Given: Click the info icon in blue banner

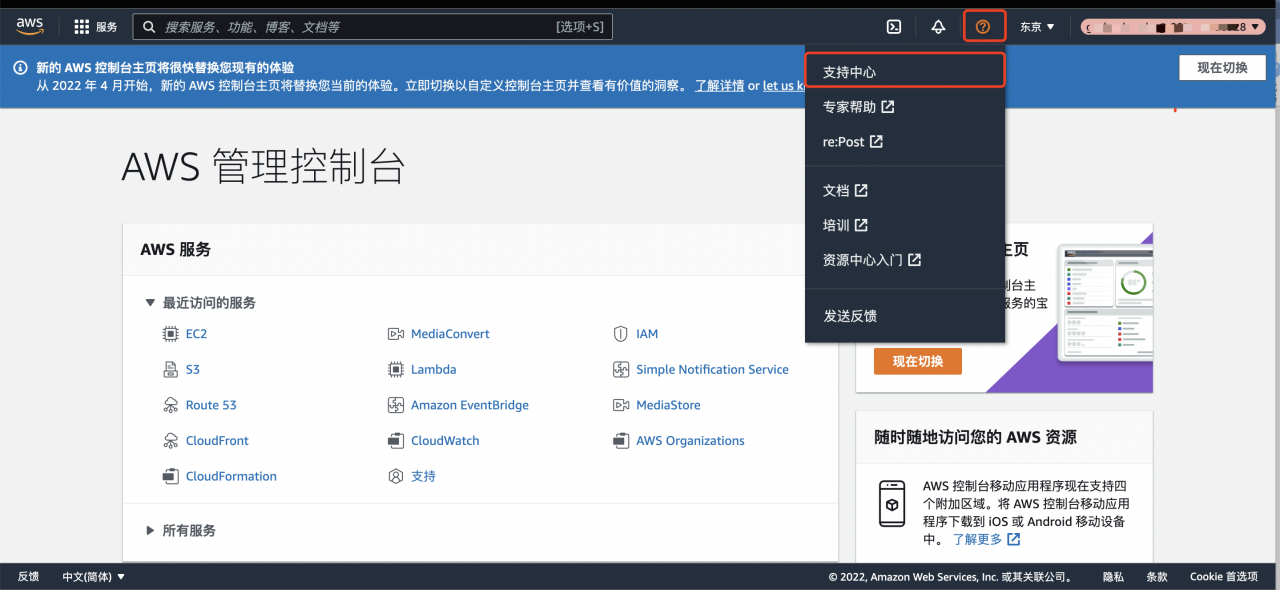Looking at the screenshot, I should click(20, 68).
